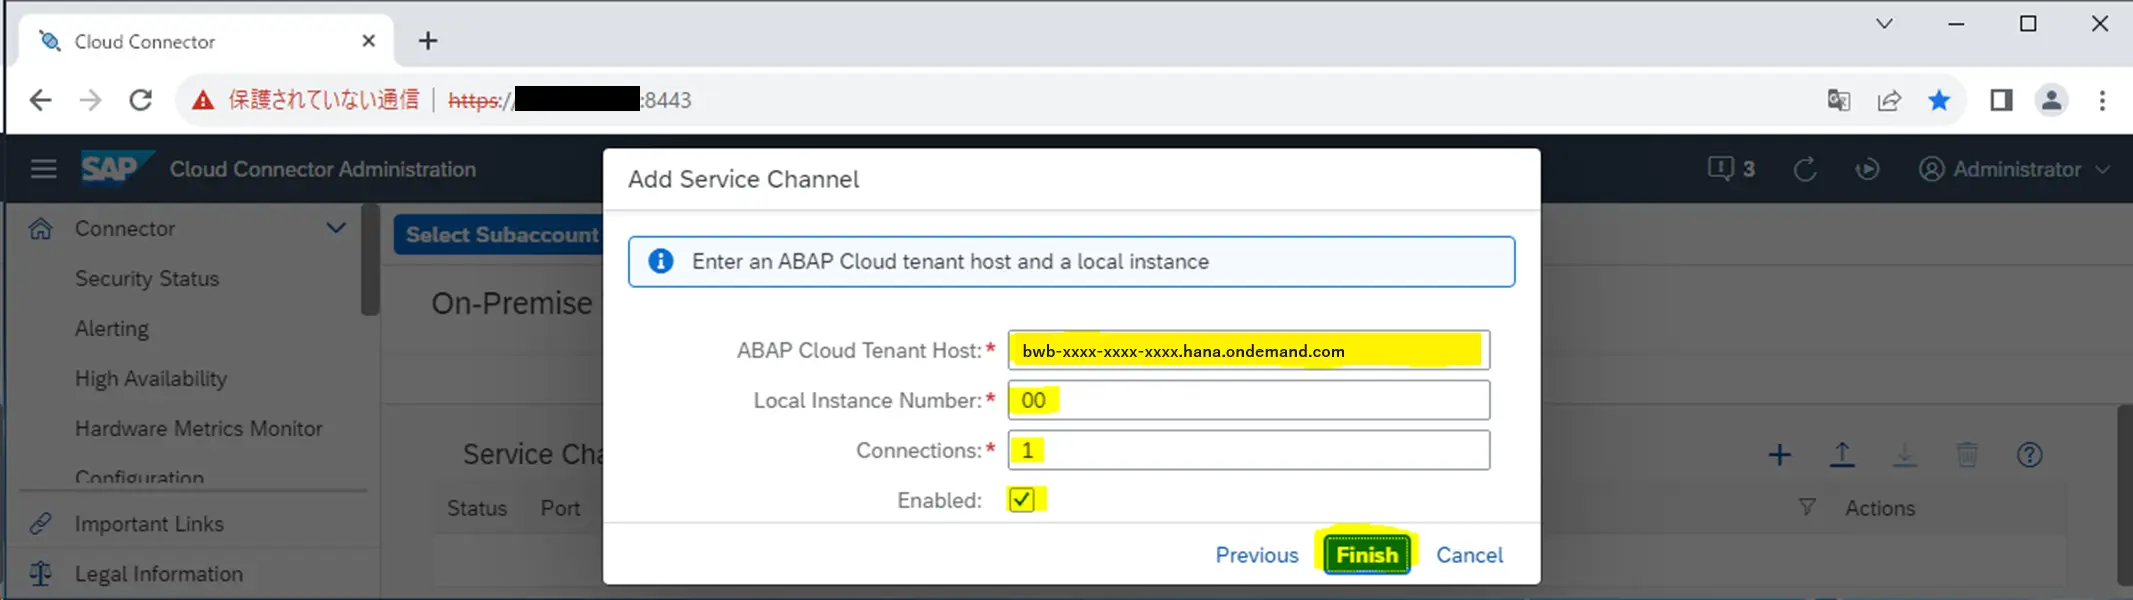Click the filter funnel icon
2133x600 pixels.
point(1807,507)
